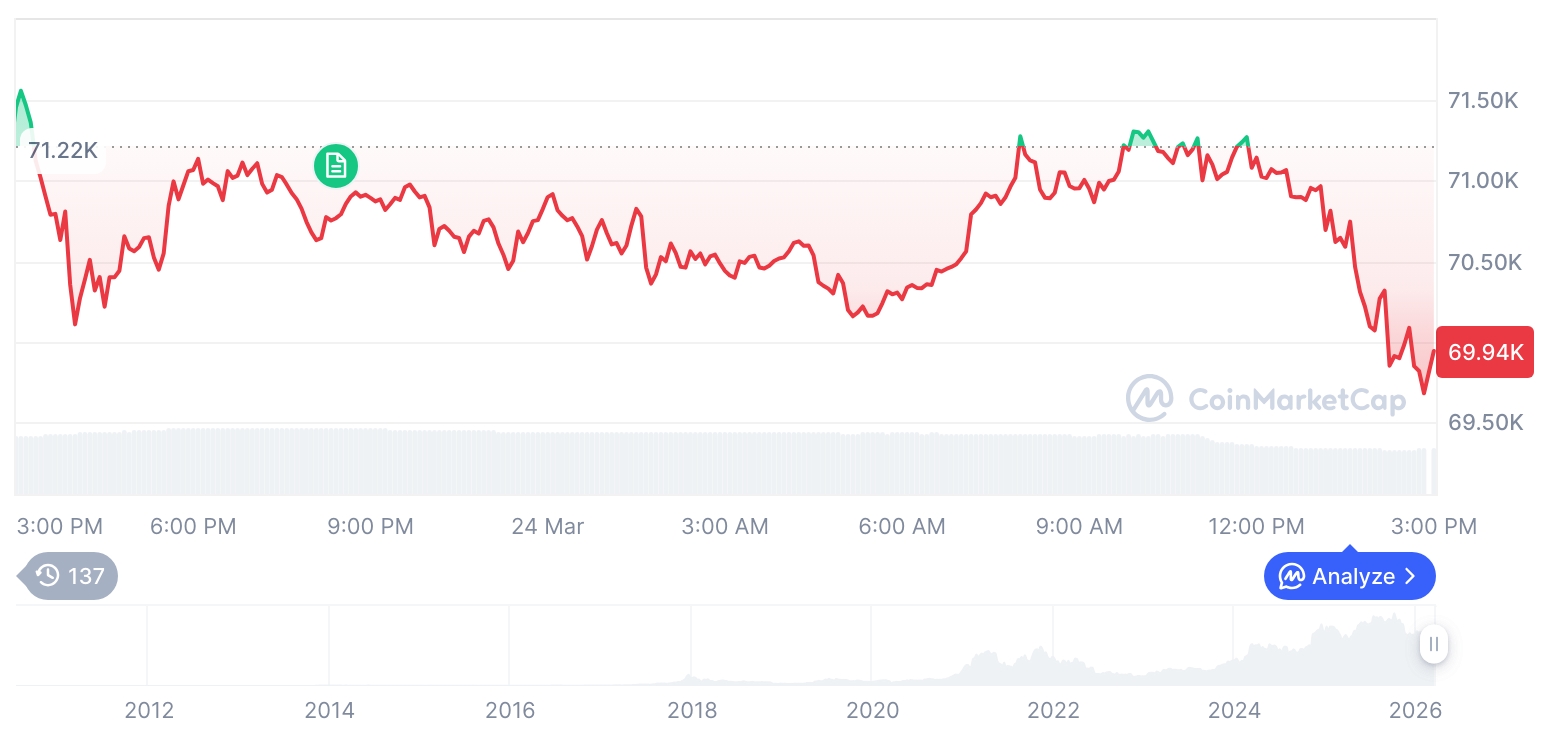Open the 137 events history badge

click(x=70, y=576)
